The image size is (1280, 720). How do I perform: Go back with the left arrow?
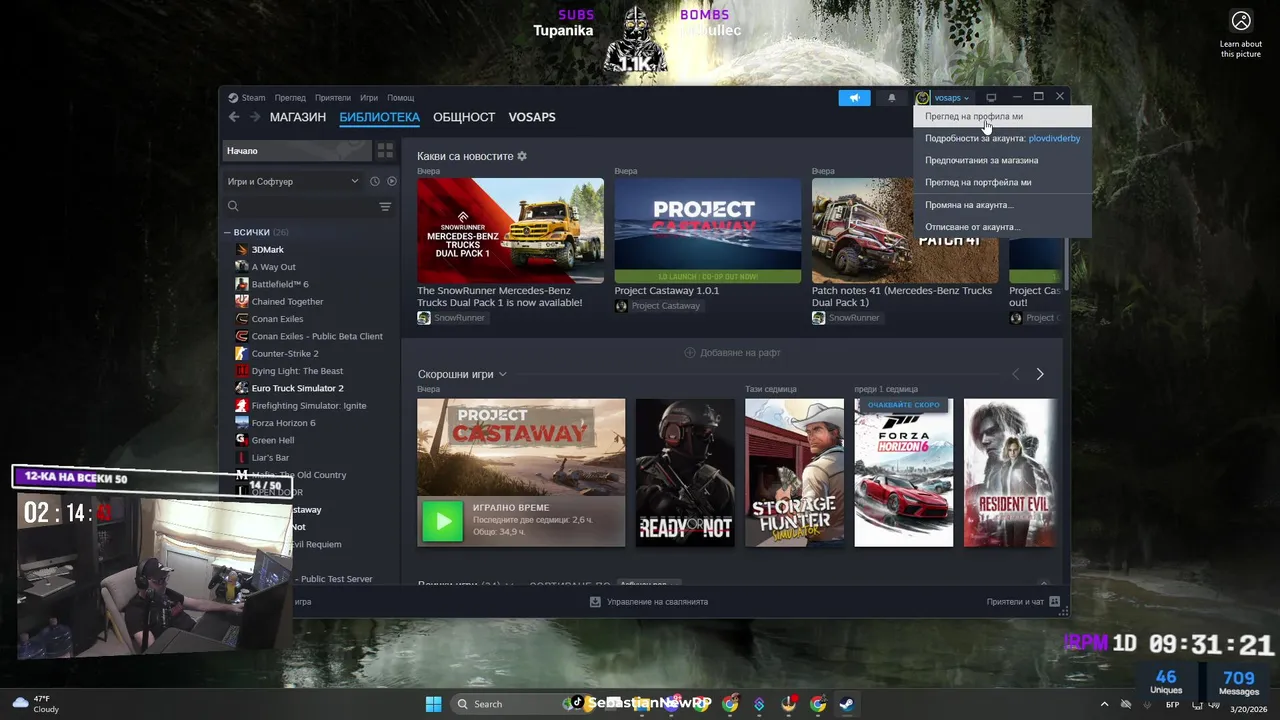[x=234, y=117]
